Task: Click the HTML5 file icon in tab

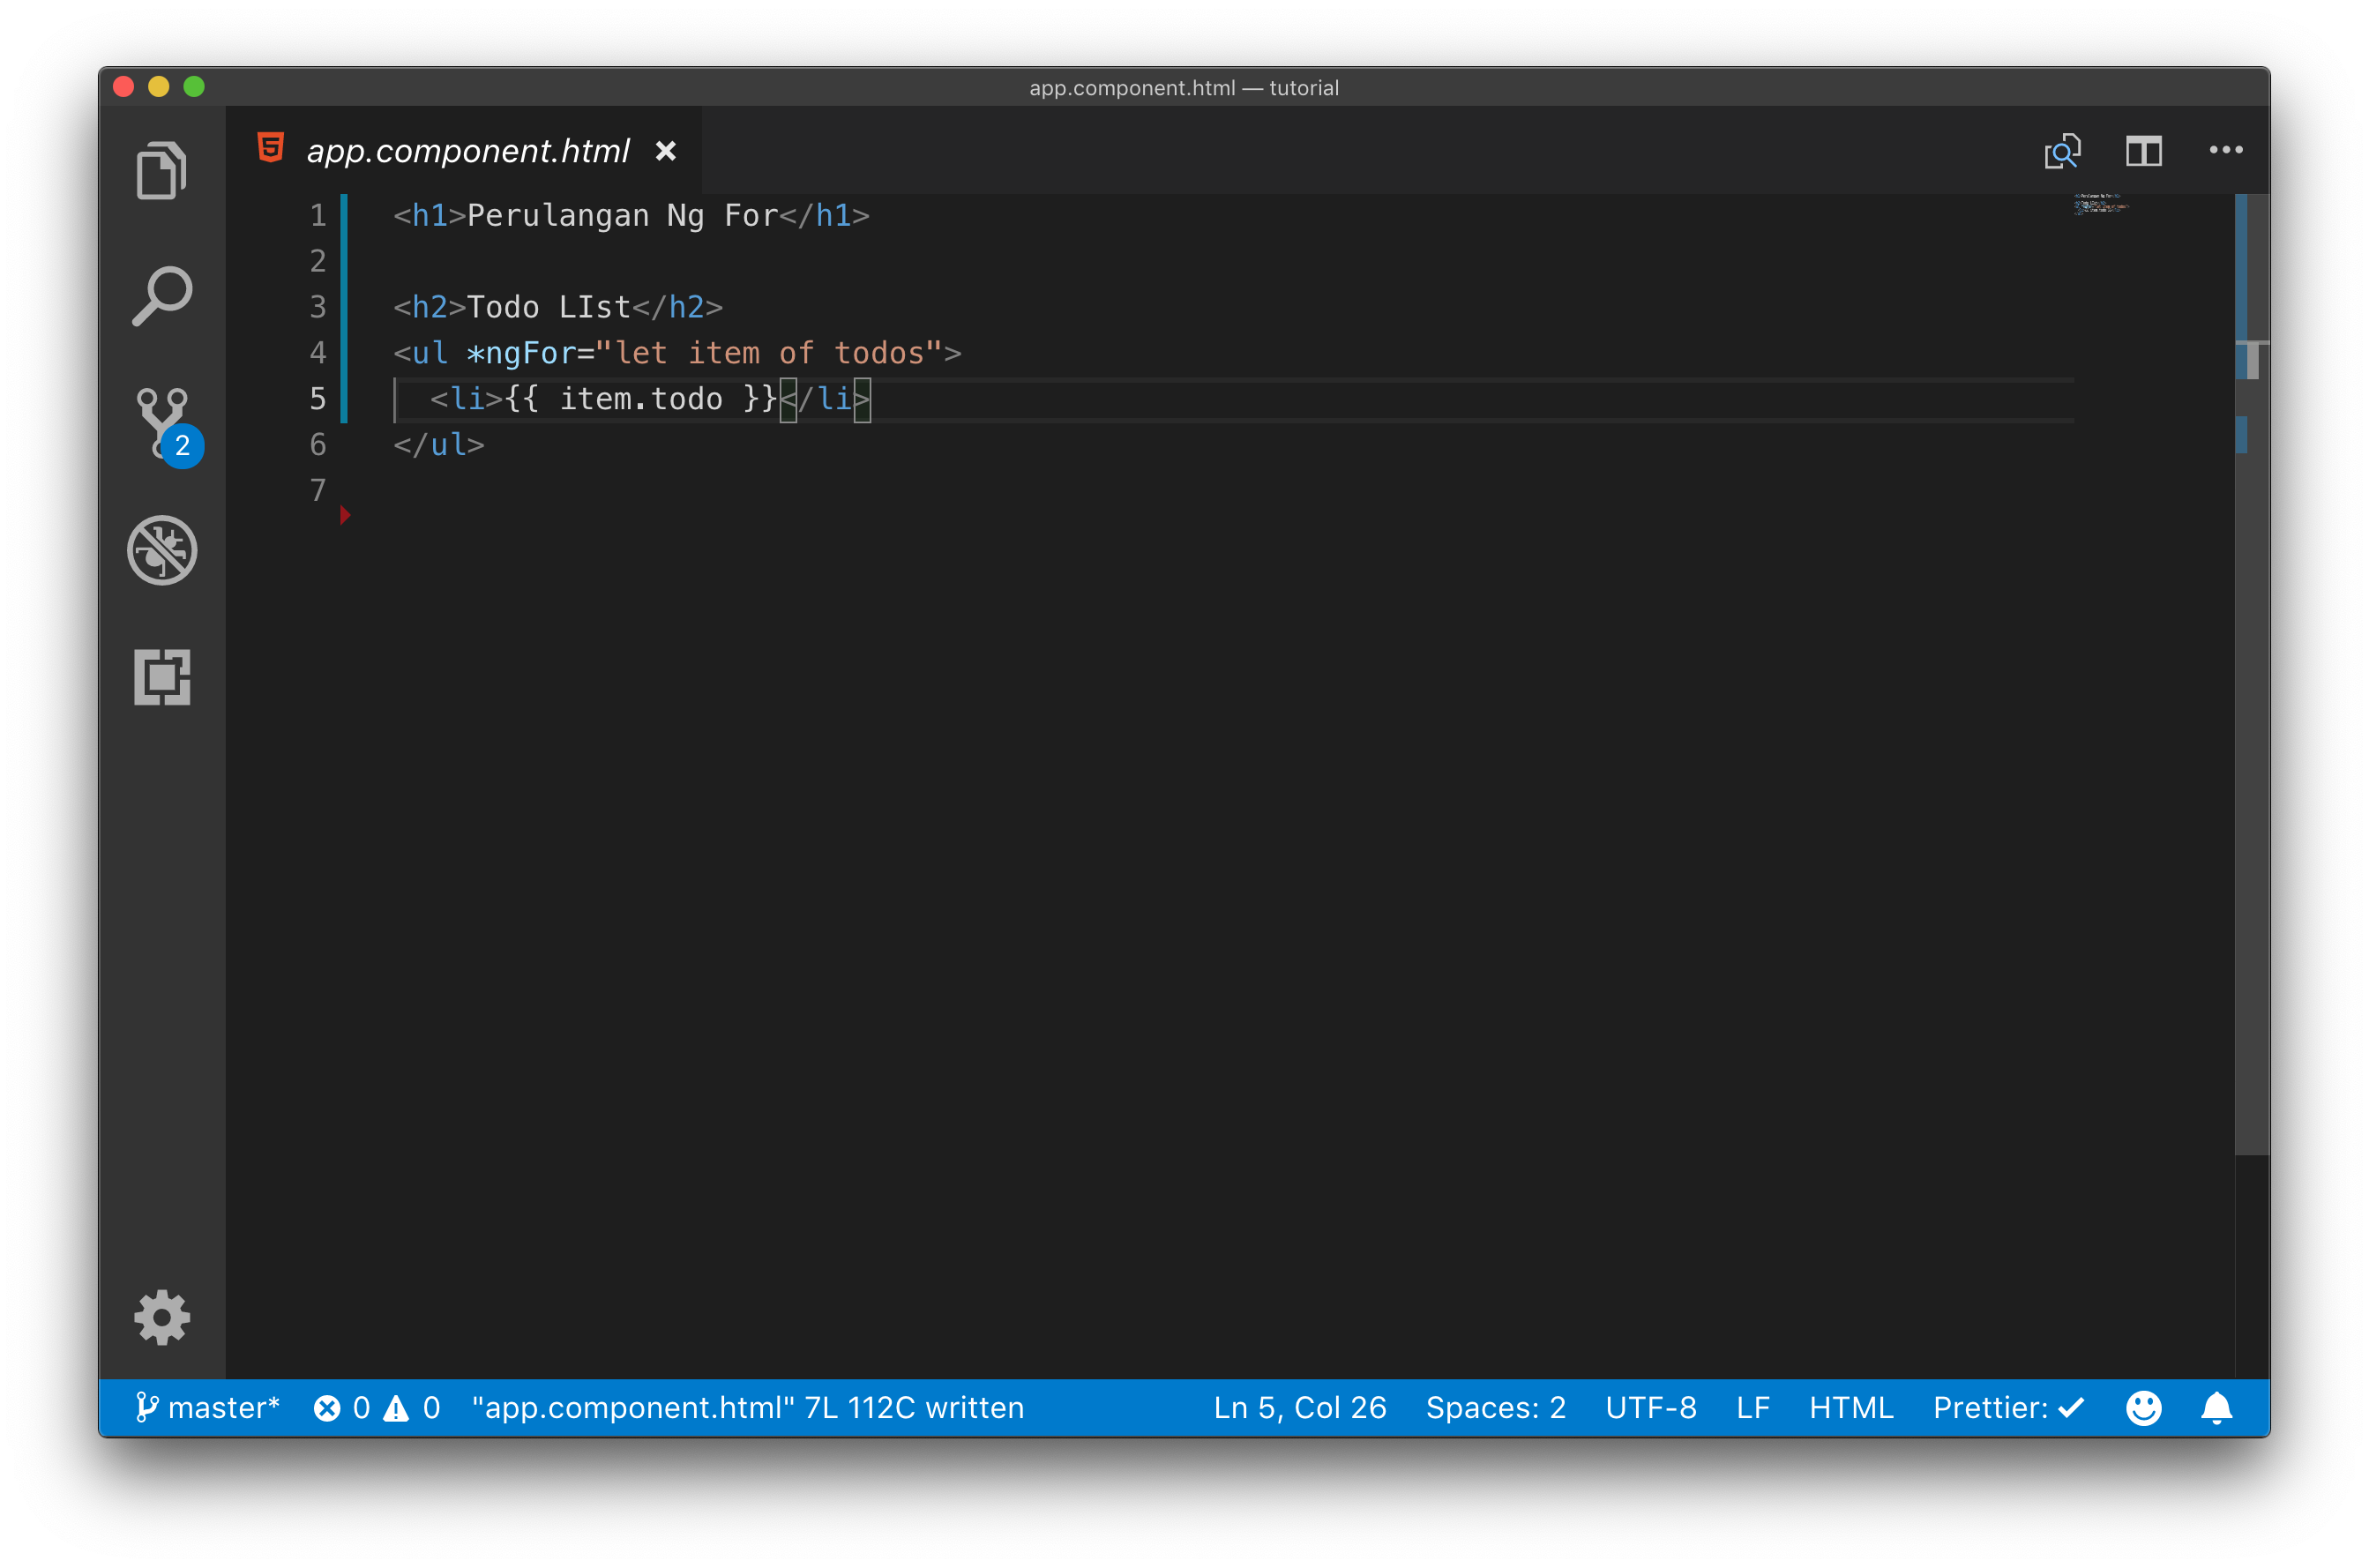Action: coord(270,149)
